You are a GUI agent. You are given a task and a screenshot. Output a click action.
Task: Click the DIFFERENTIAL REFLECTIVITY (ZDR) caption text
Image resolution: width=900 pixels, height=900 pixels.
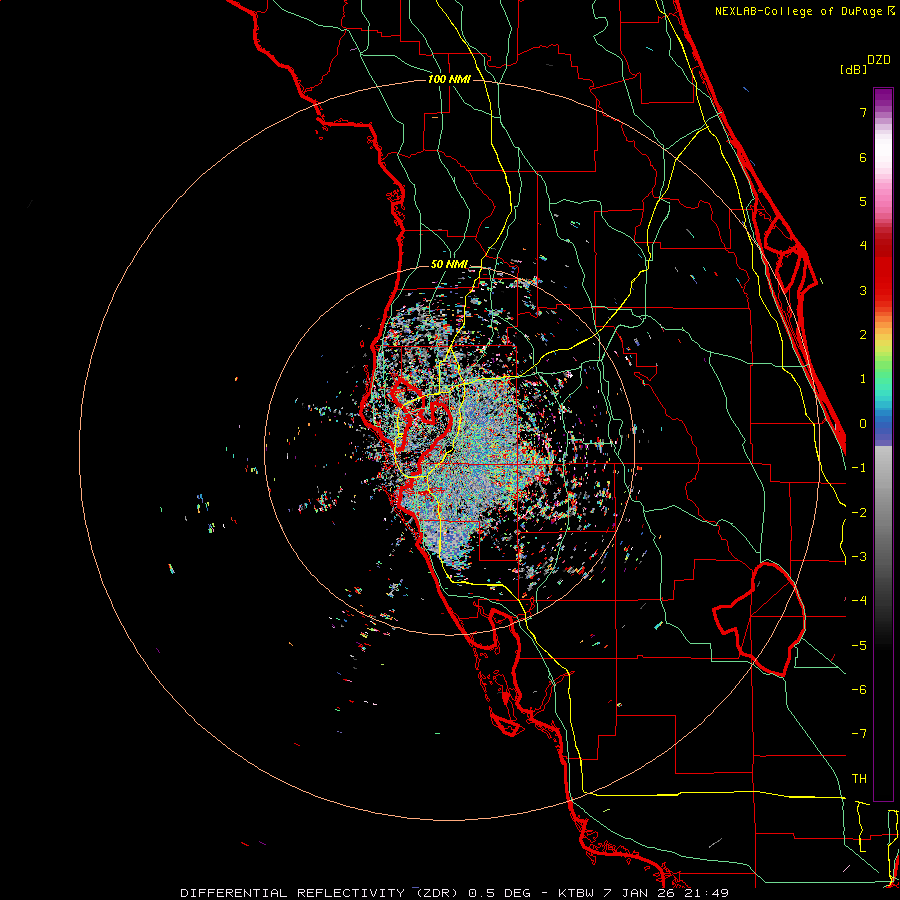[319, 893]
